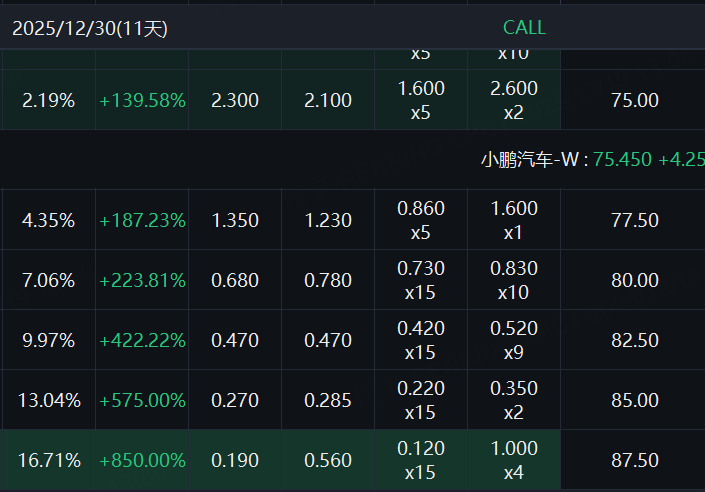Select the 87.50 strike price
The image size is (705, 492).
pos(634,460)
